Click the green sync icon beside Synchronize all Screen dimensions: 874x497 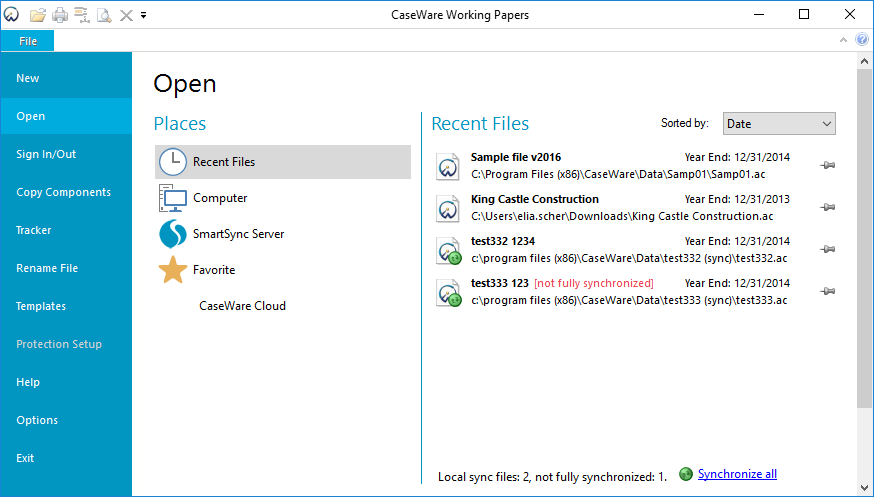click(686, 474)
